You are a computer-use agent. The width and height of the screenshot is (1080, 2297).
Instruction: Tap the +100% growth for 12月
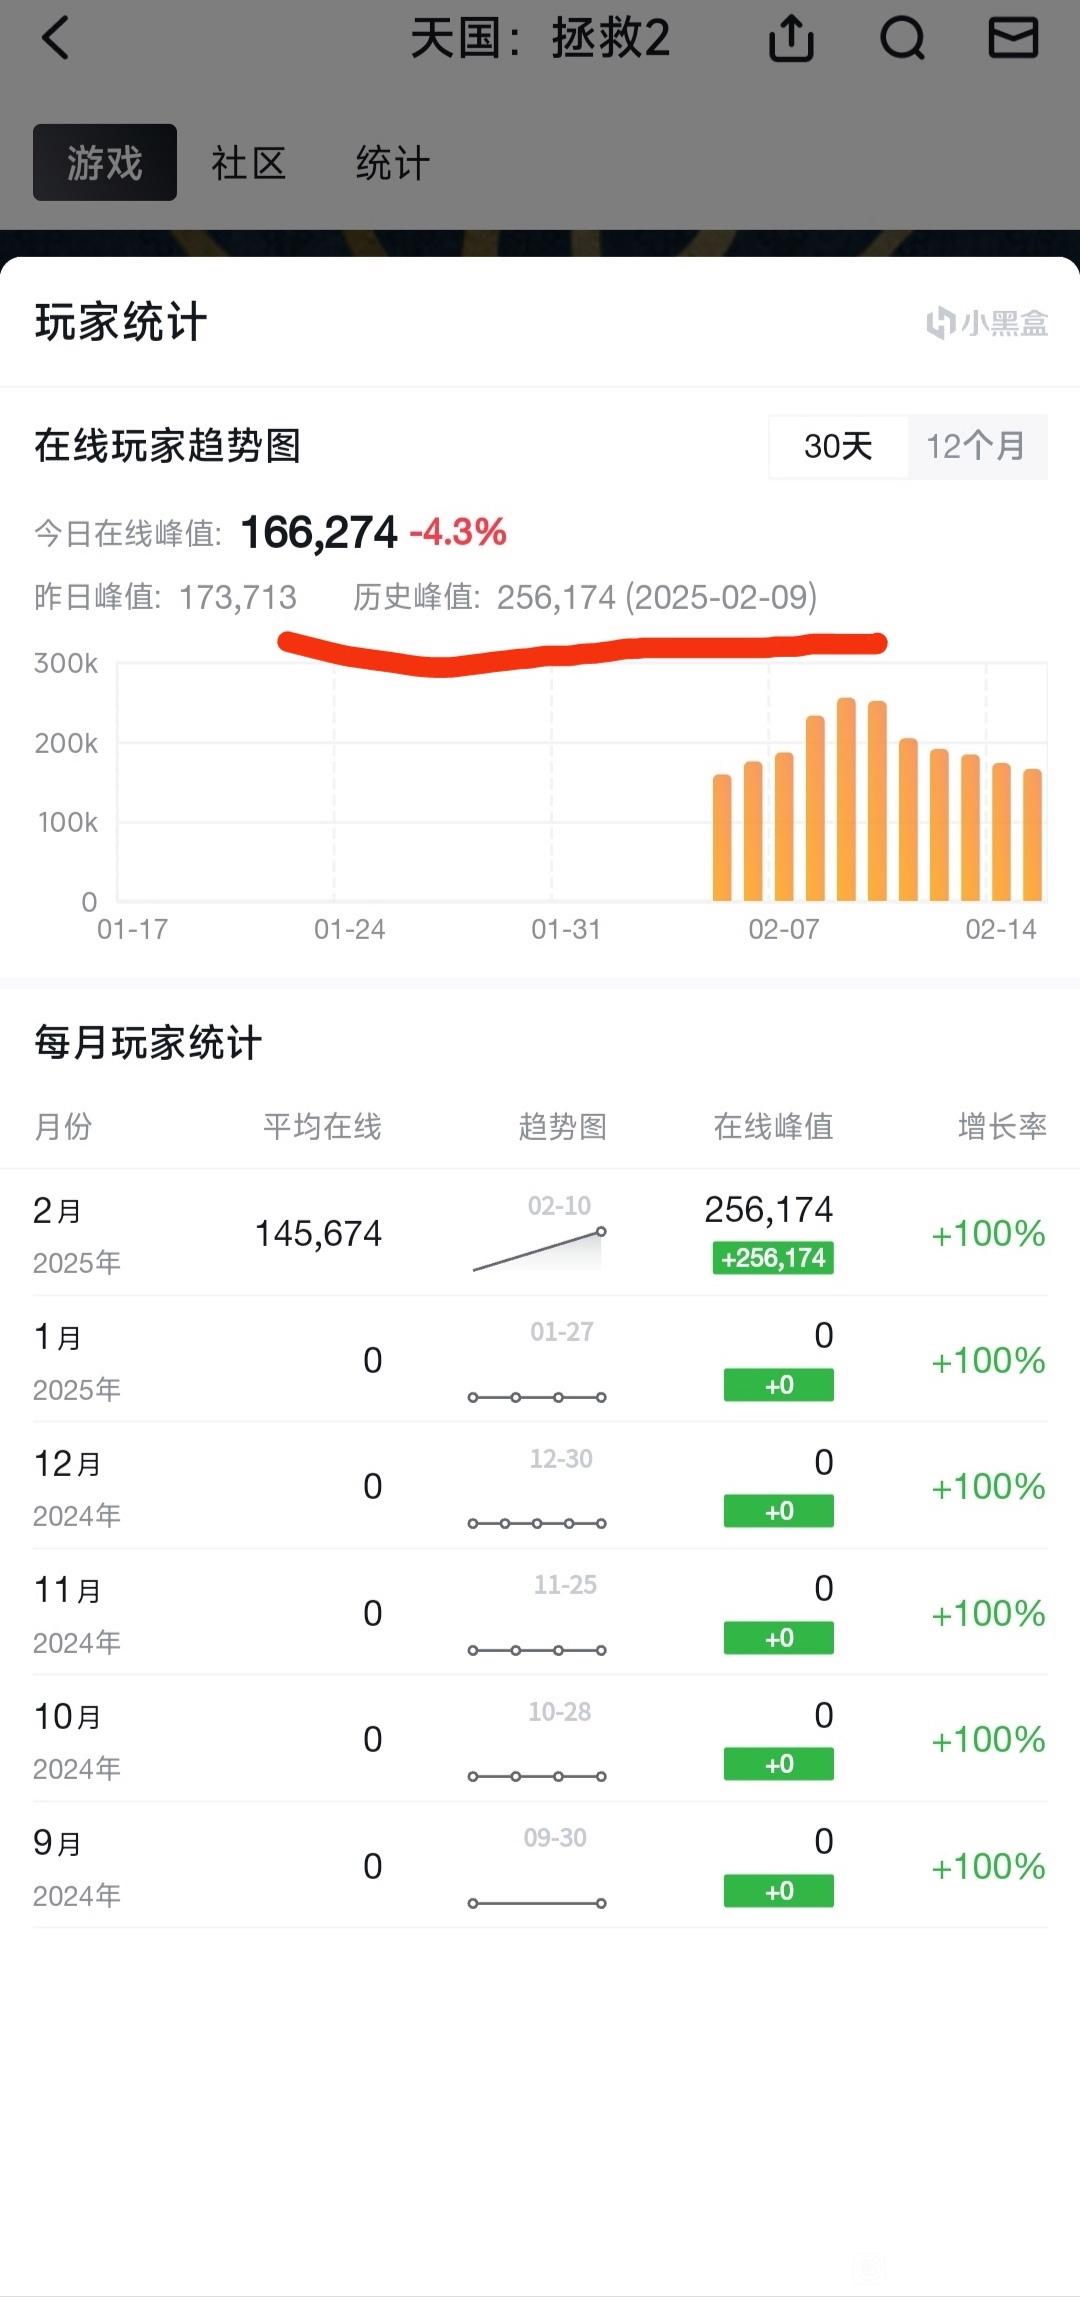[x=988, y=1486]
